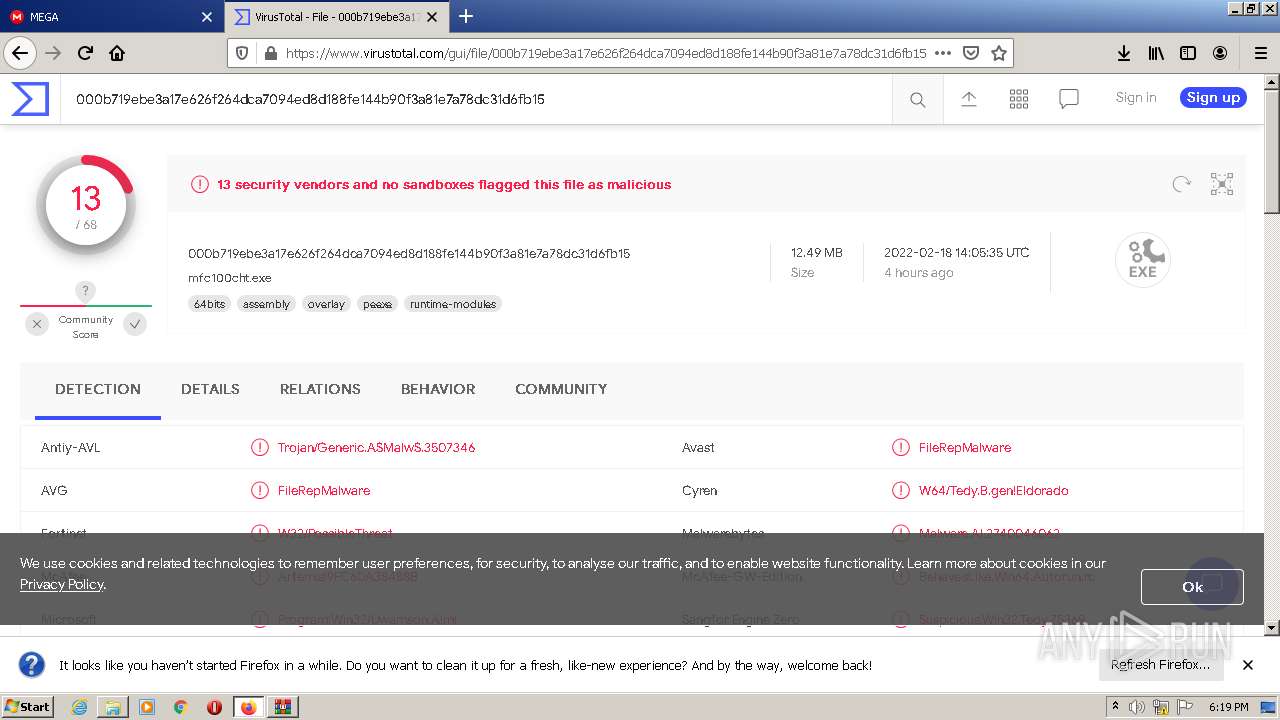Click the VirusTotal logo

(30, 99)
